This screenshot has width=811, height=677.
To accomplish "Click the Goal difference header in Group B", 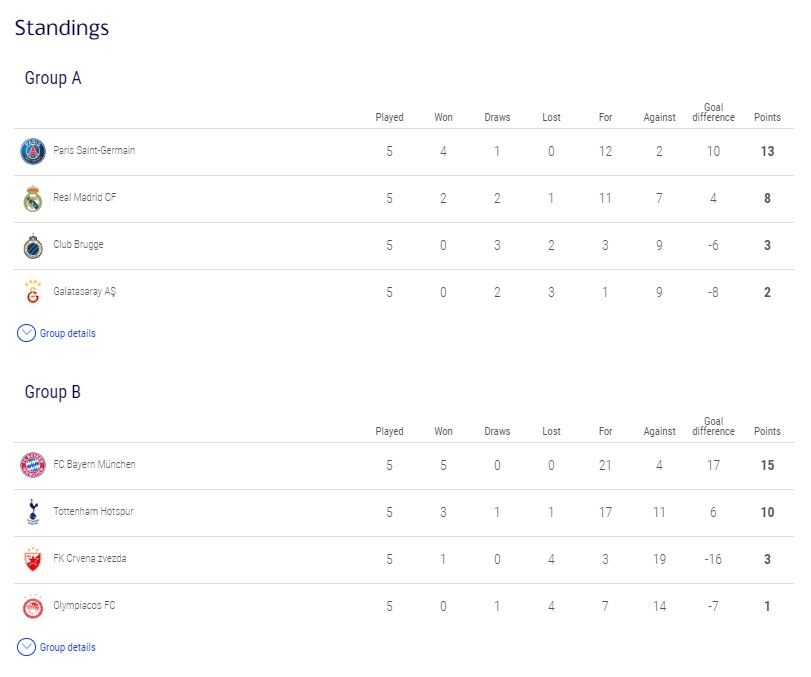I will 713,426.
